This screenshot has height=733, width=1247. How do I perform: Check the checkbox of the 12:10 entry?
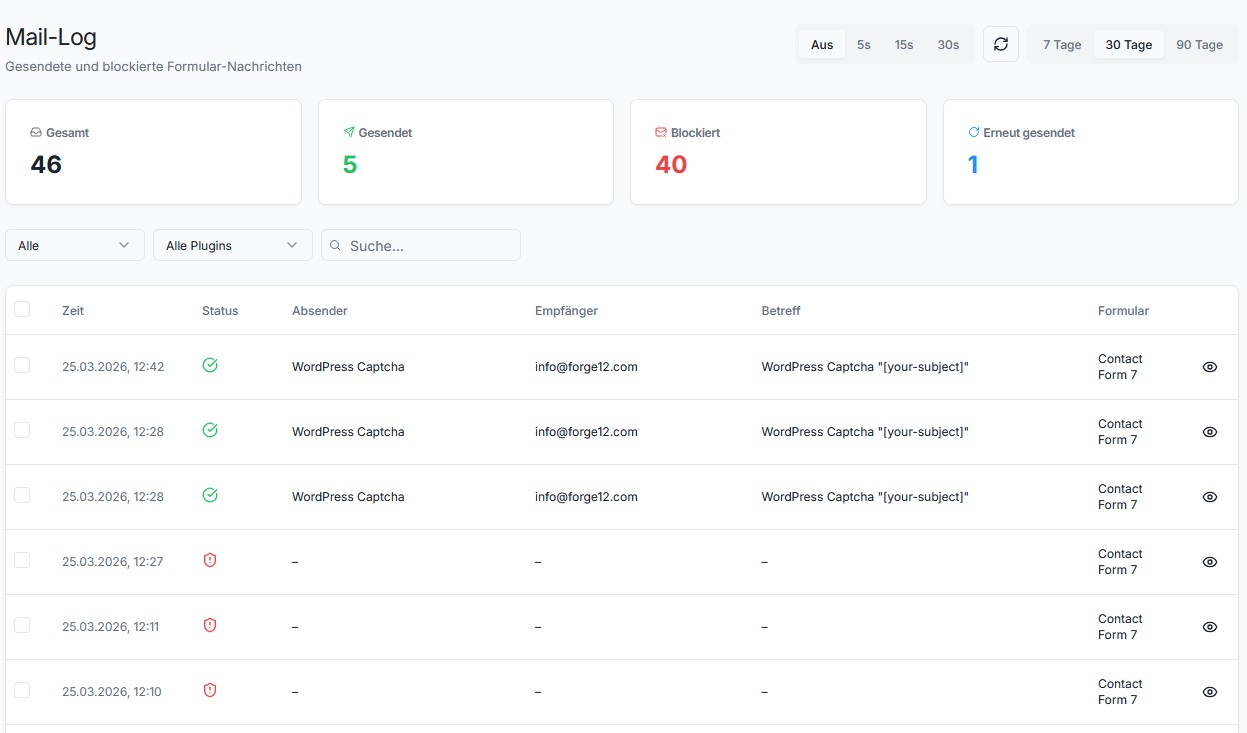pyautogui.click(x=22, y=690)
